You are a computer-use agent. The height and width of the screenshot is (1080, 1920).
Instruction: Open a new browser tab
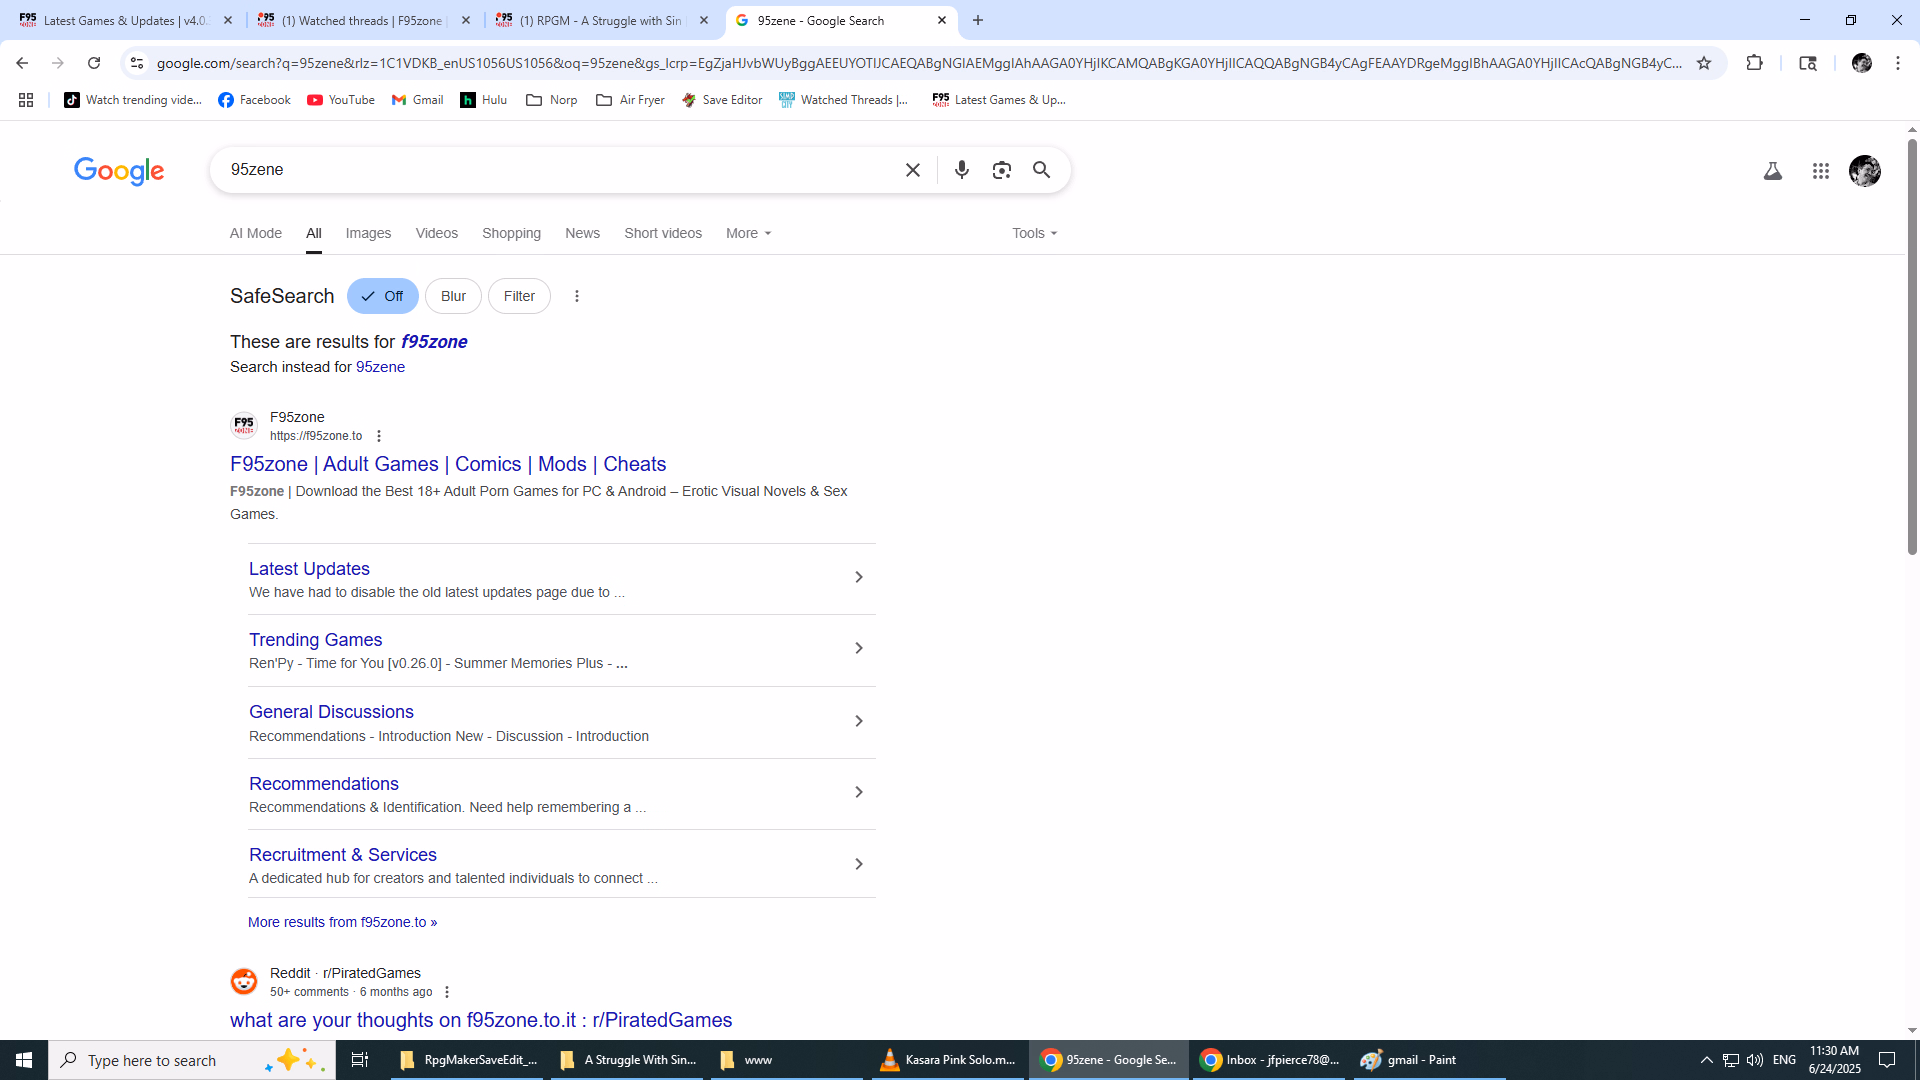coord(978,20)
